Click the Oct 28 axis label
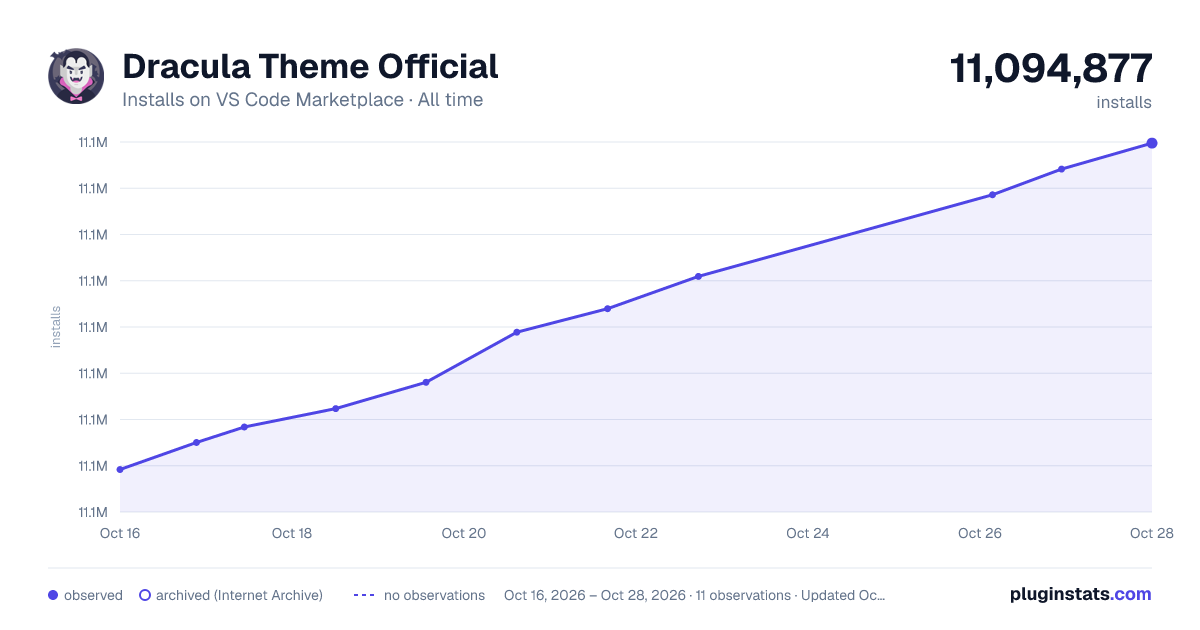 point(1150,533)
